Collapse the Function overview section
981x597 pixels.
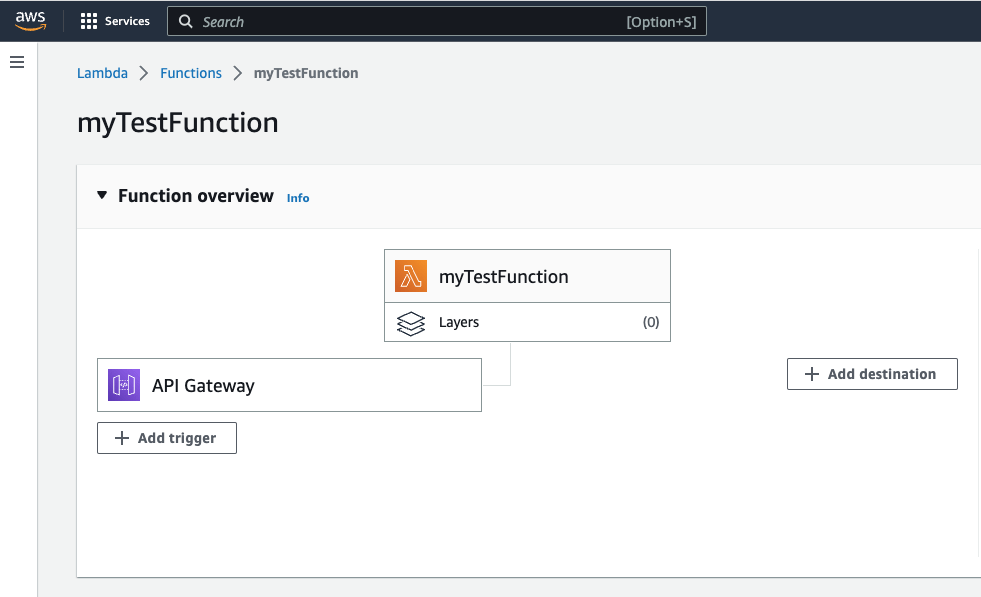pyautogui.click(x=101, y=195)
